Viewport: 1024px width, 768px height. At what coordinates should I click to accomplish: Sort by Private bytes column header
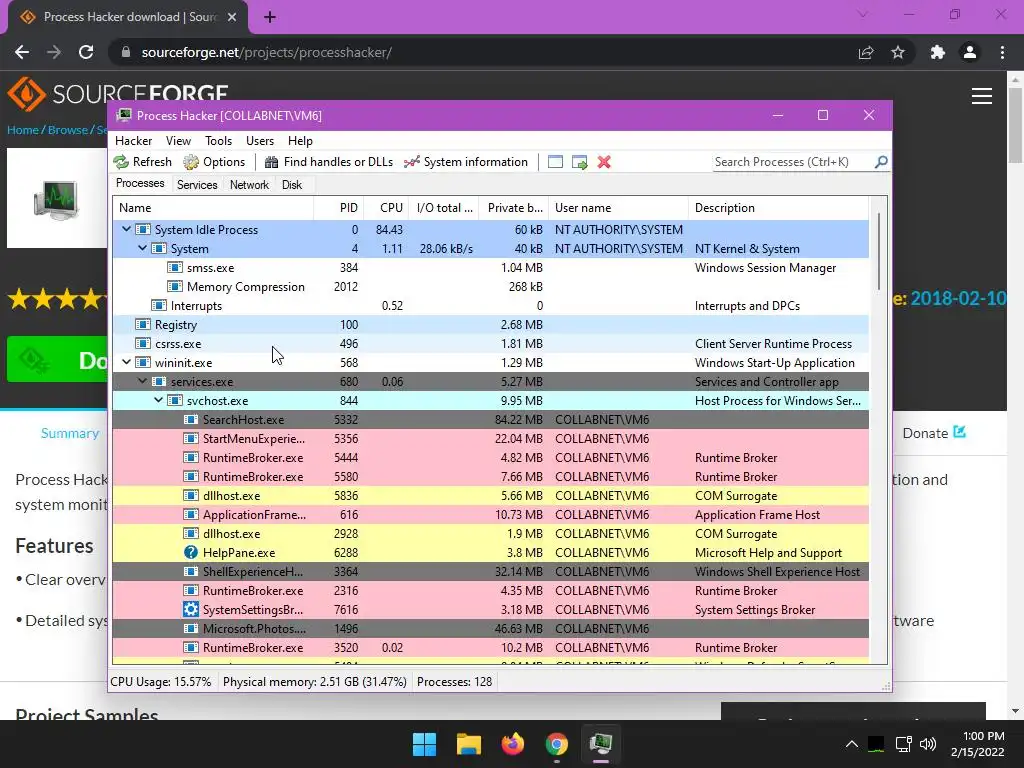coord(514,208)
